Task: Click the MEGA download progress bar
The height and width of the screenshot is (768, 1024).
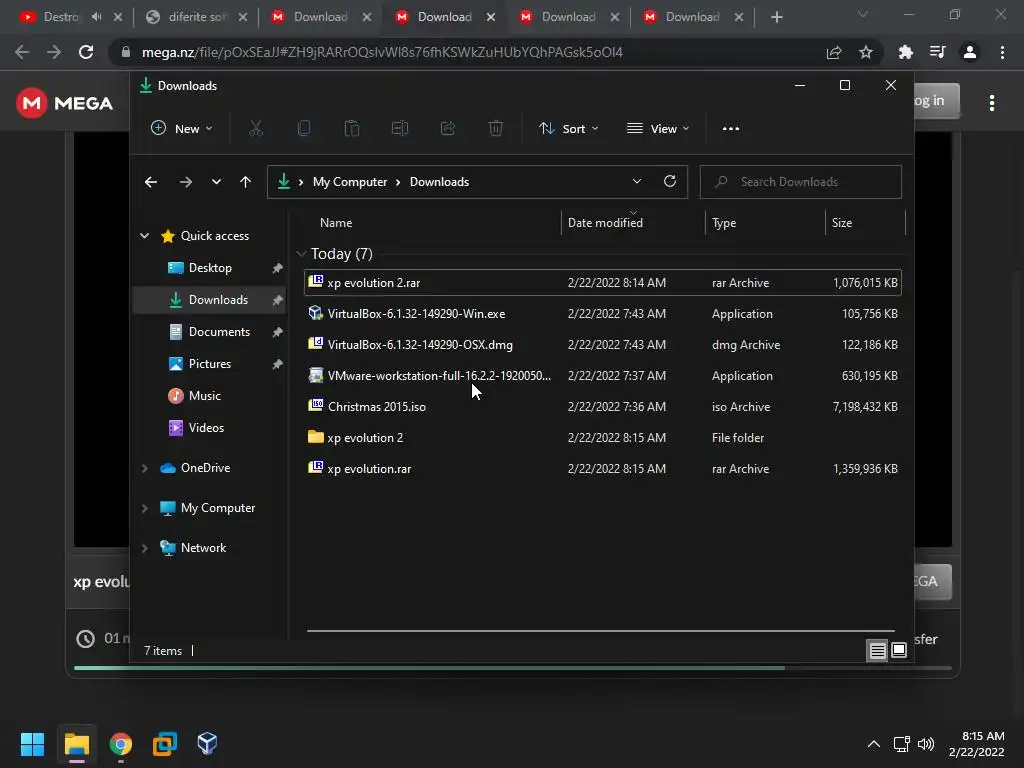Action: (513, 668)
